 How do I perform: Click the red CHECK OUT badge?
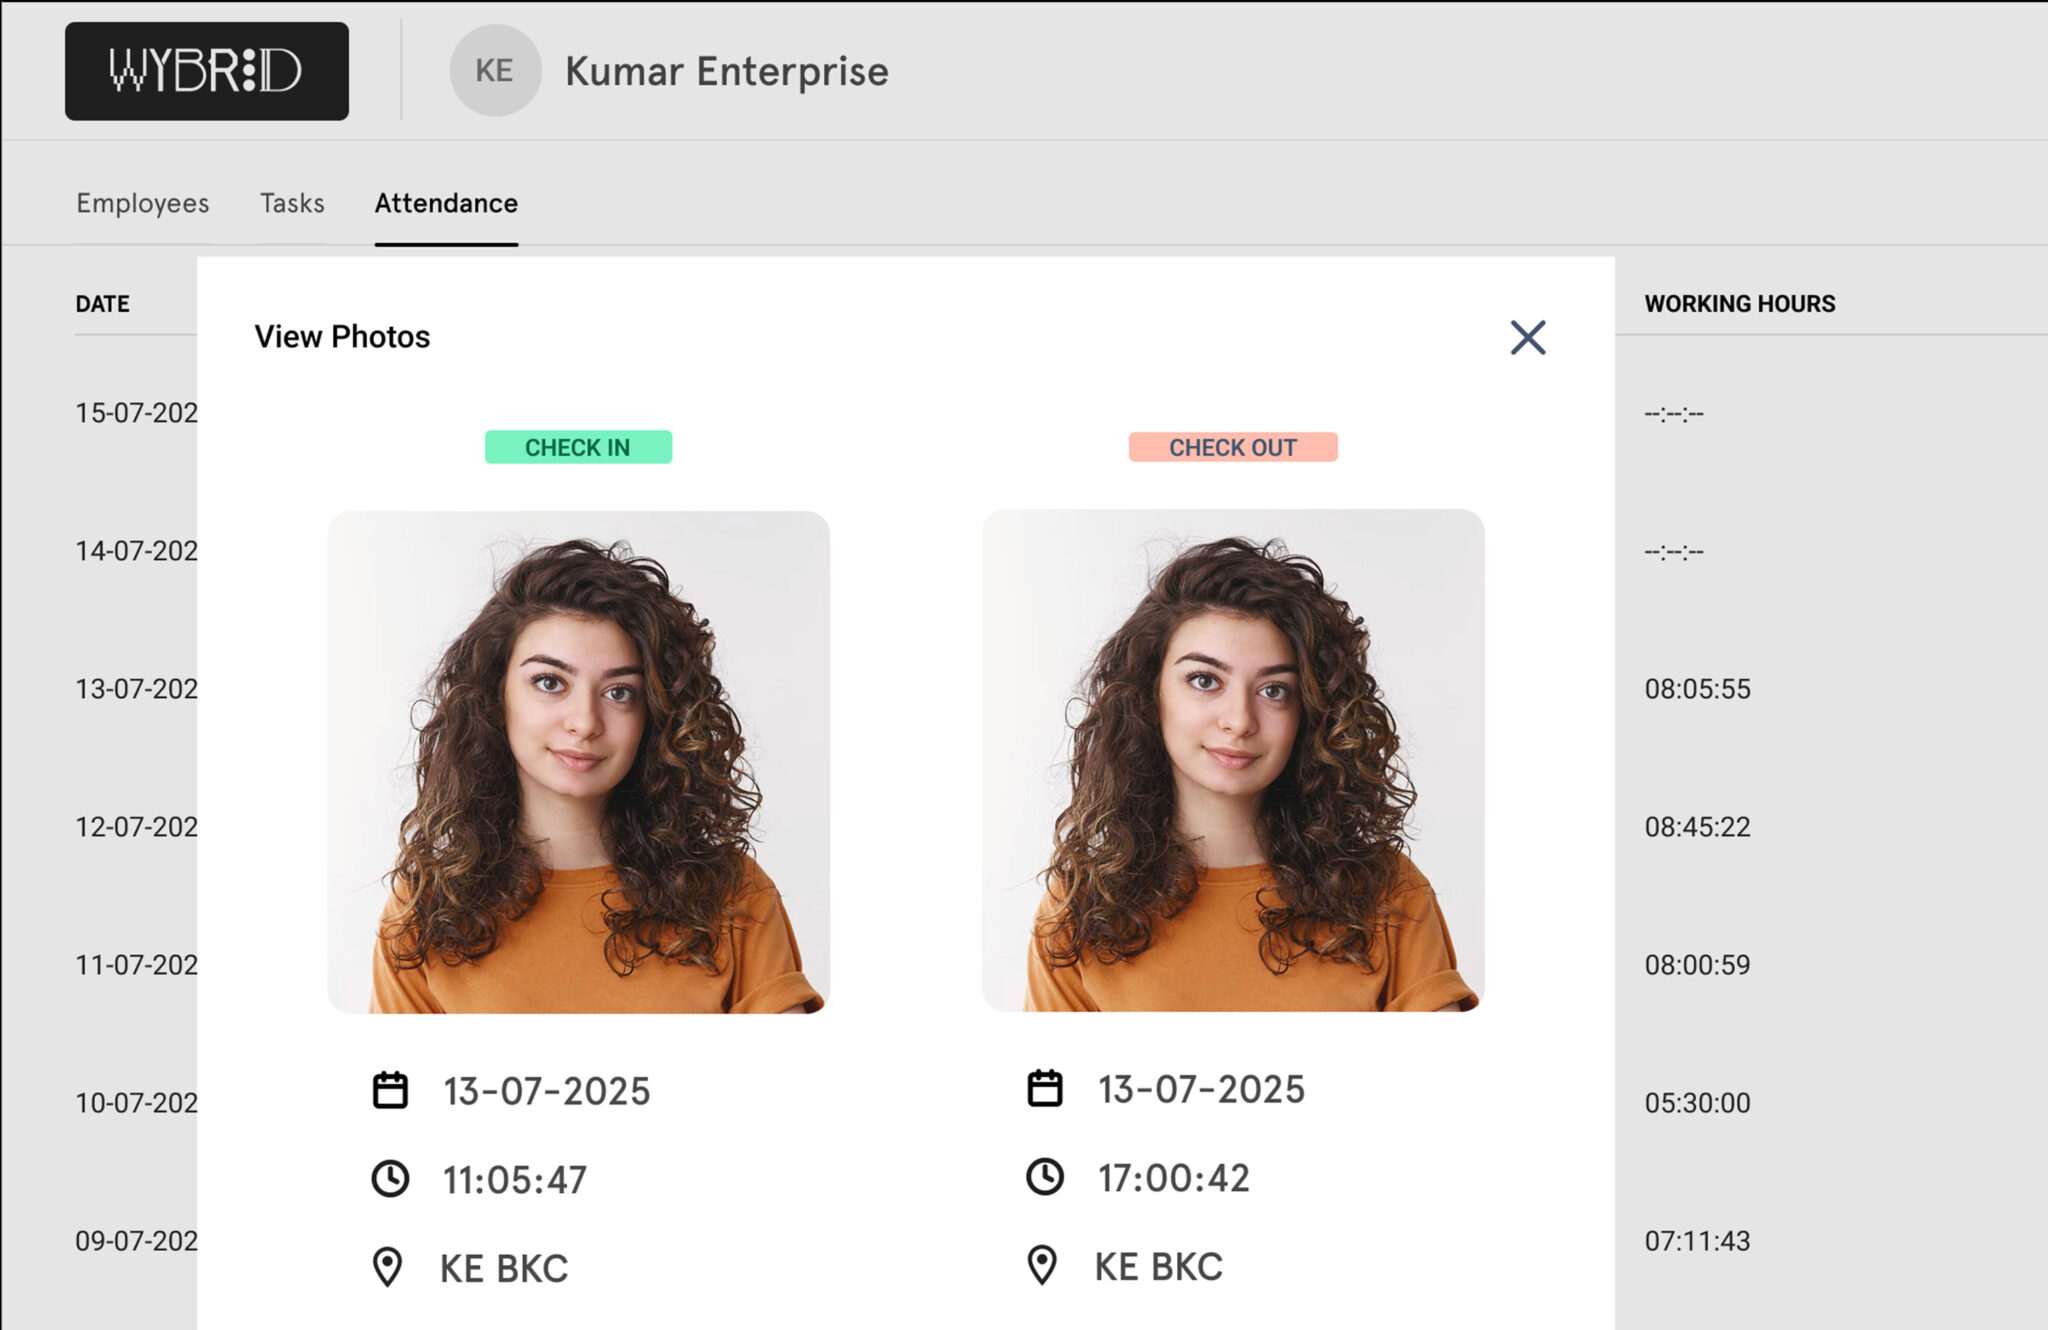click(1232, 447)
